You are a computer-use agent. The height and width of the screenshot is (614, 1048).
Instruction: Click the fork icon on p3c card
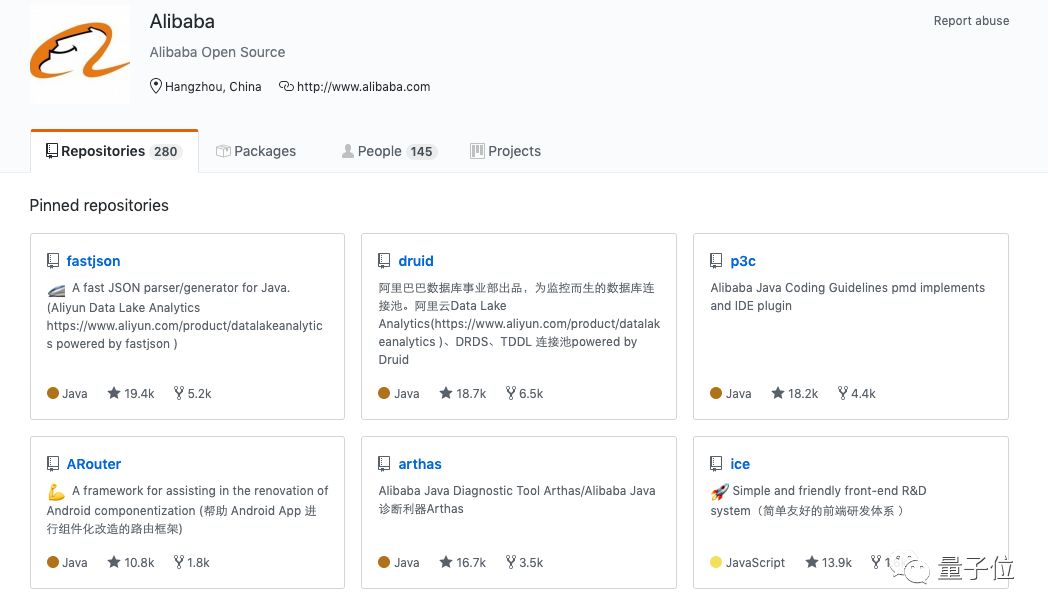pos(843,394)
